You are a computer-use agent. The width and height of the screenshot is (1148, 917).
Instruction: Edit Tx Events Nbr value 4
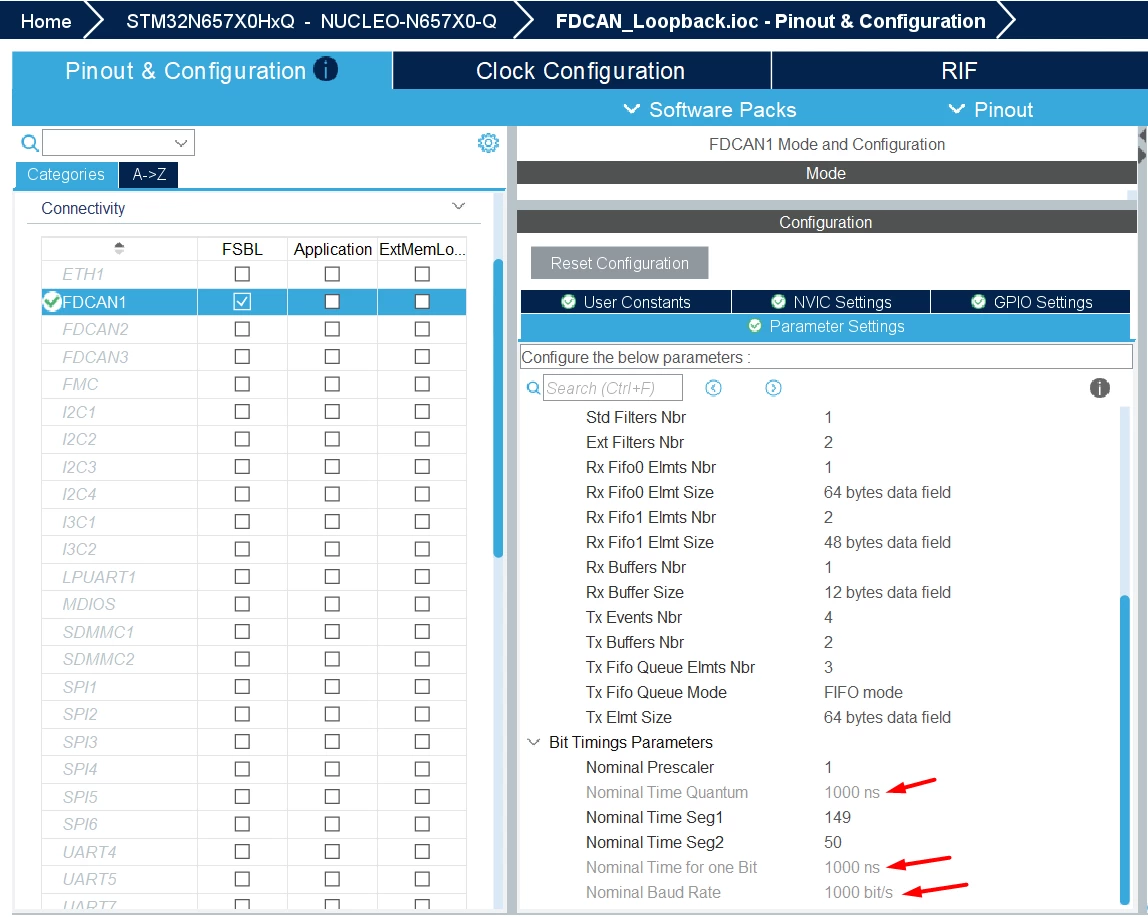tap(828, 617)
